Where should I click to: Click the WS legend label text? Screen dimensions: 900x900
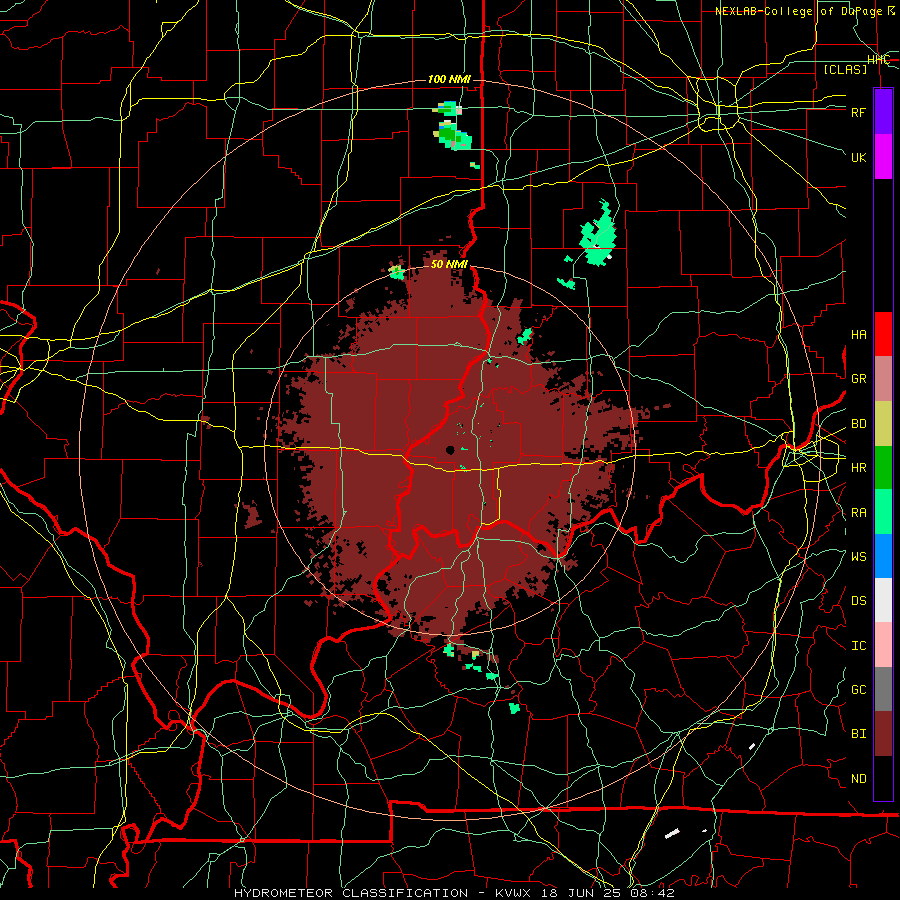(x=858, y=557)
